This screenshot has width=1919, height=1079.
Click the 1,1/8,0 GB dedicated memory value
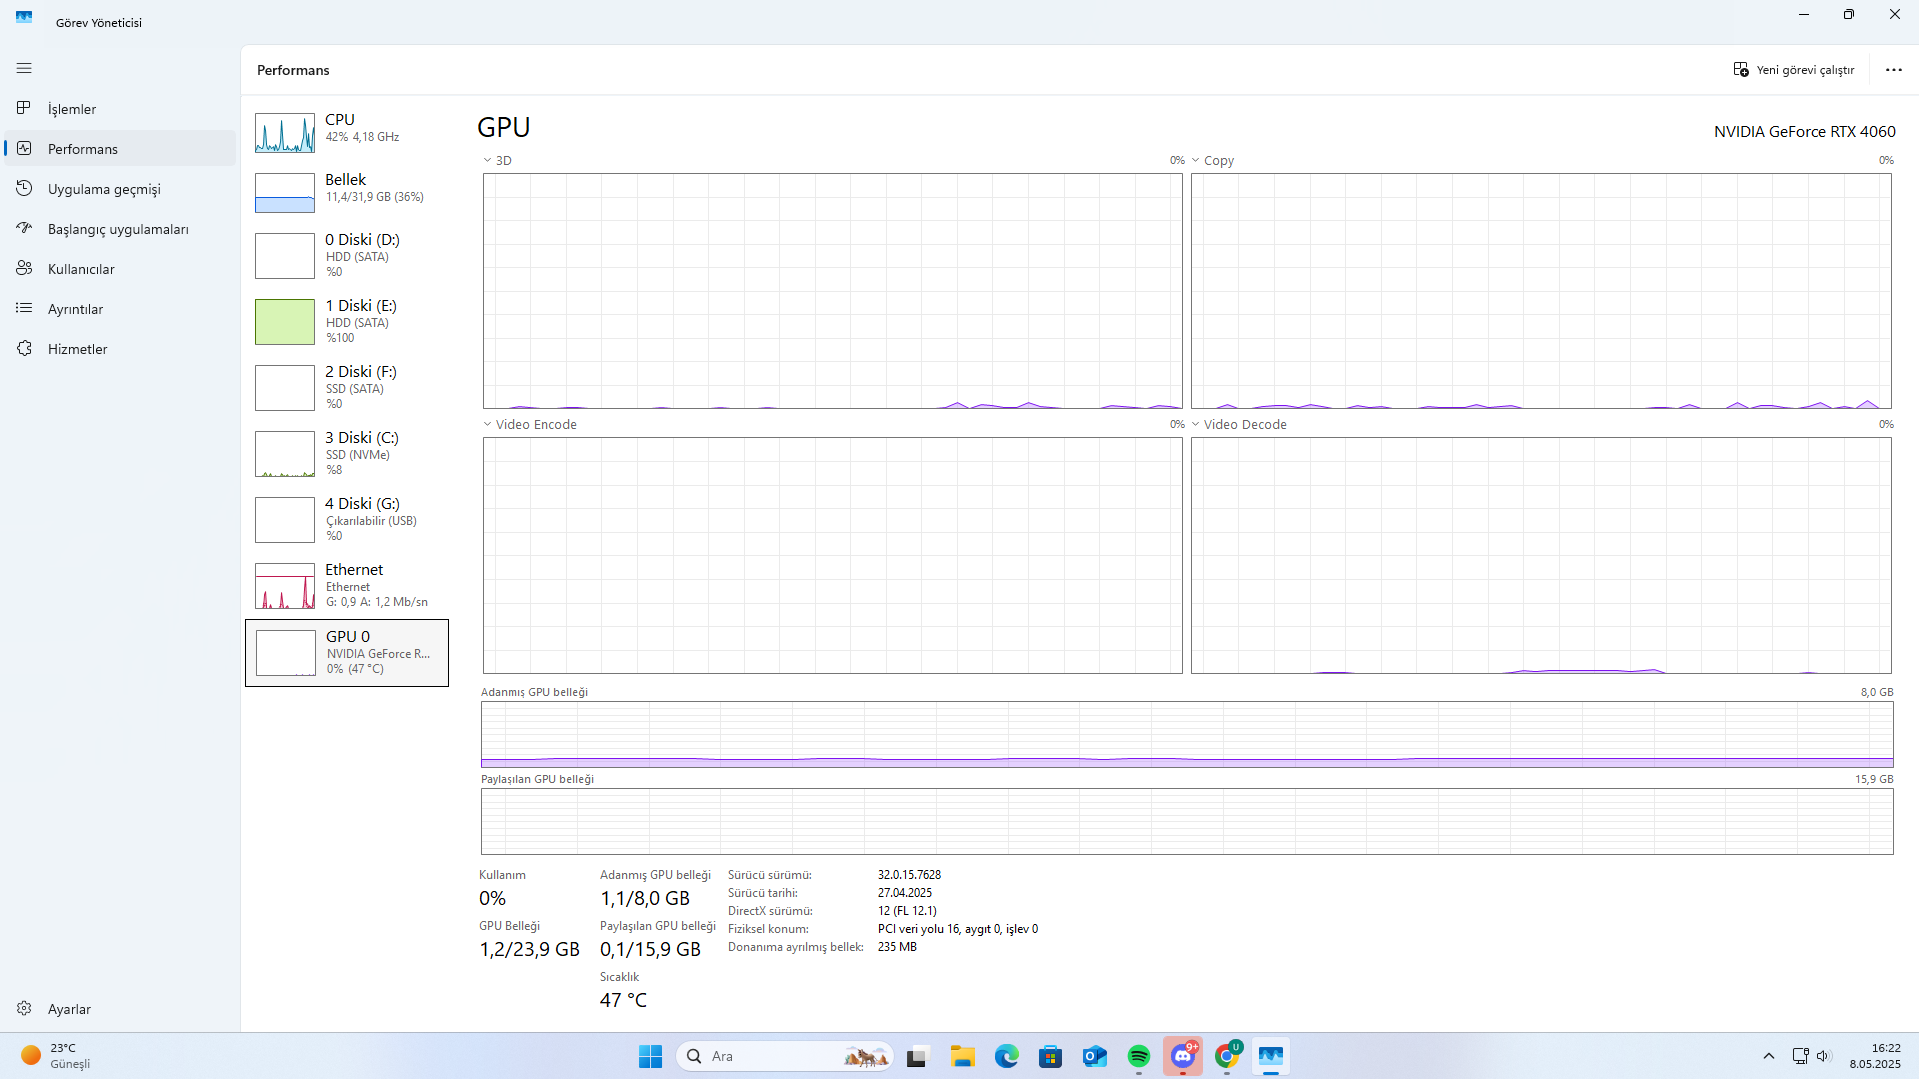(x=645, y=898)
